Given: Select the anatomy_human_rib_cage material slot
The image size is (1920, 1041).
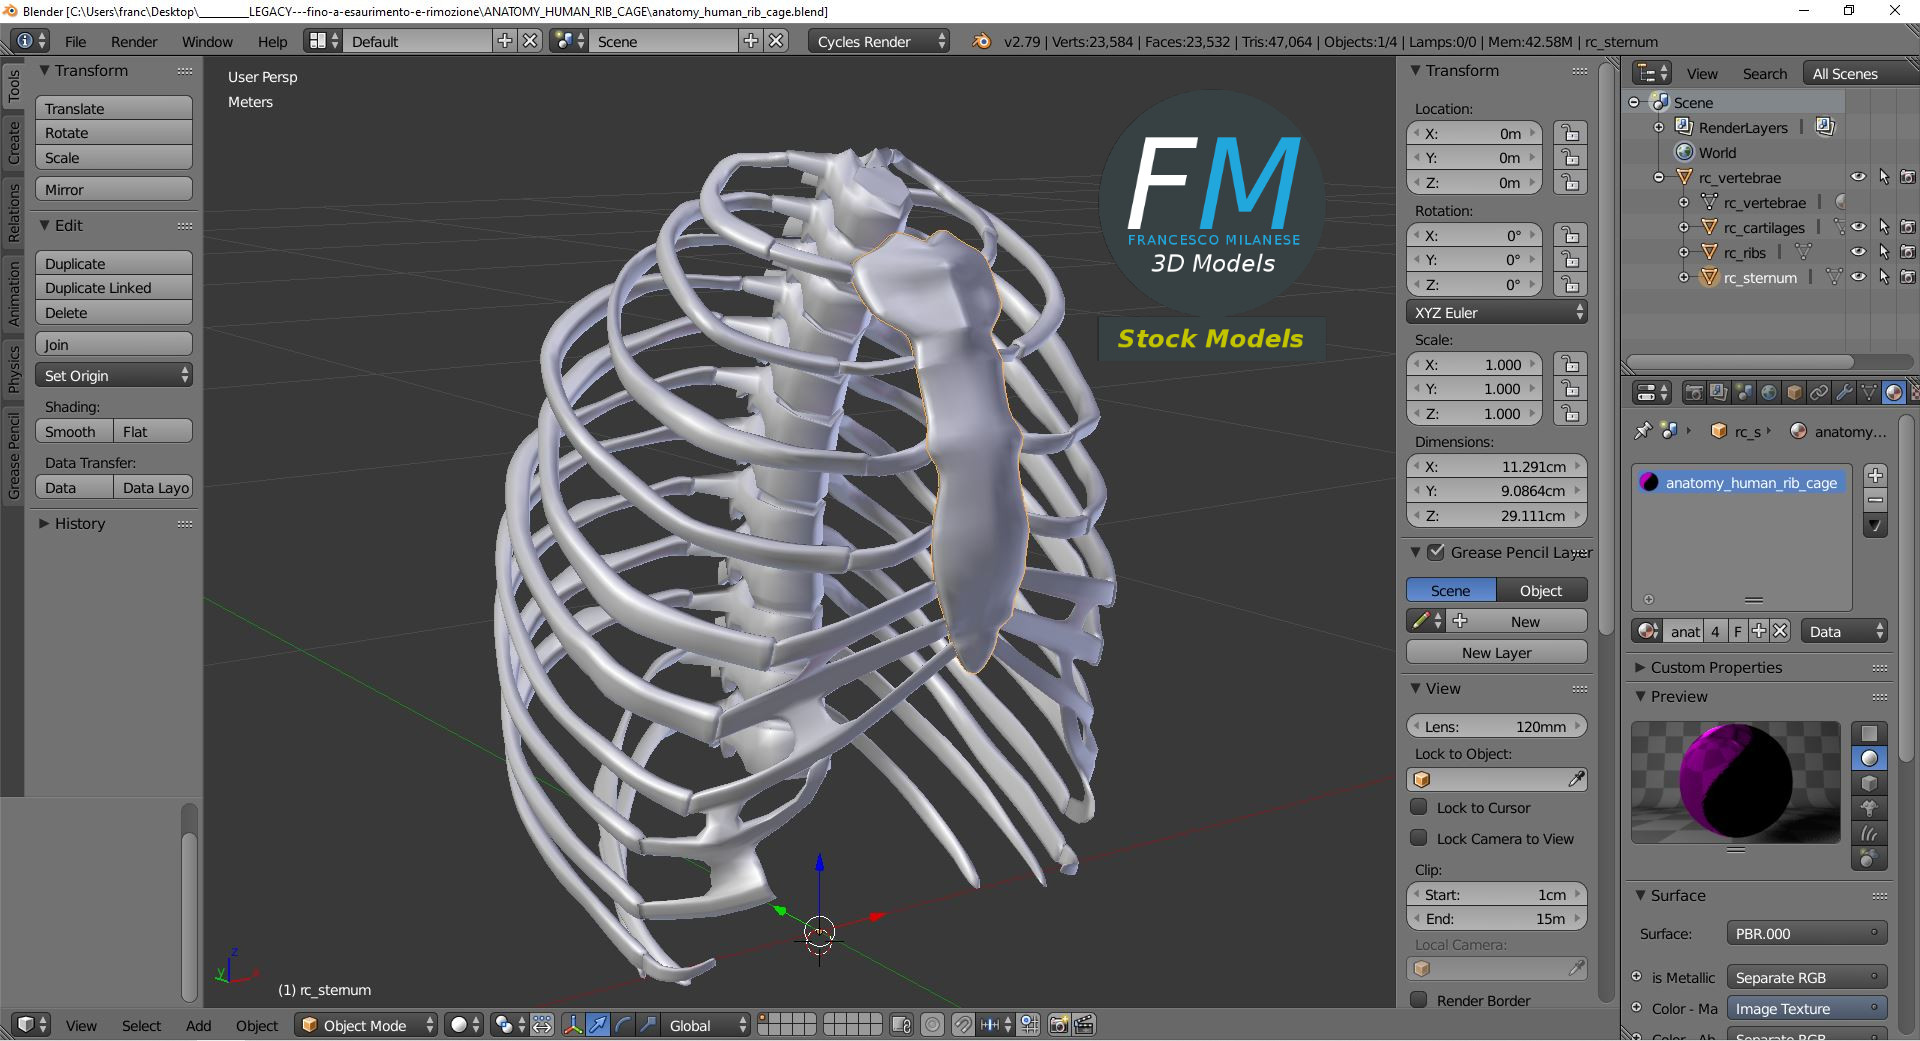Looking at the screenshot, I should 1741,482.
